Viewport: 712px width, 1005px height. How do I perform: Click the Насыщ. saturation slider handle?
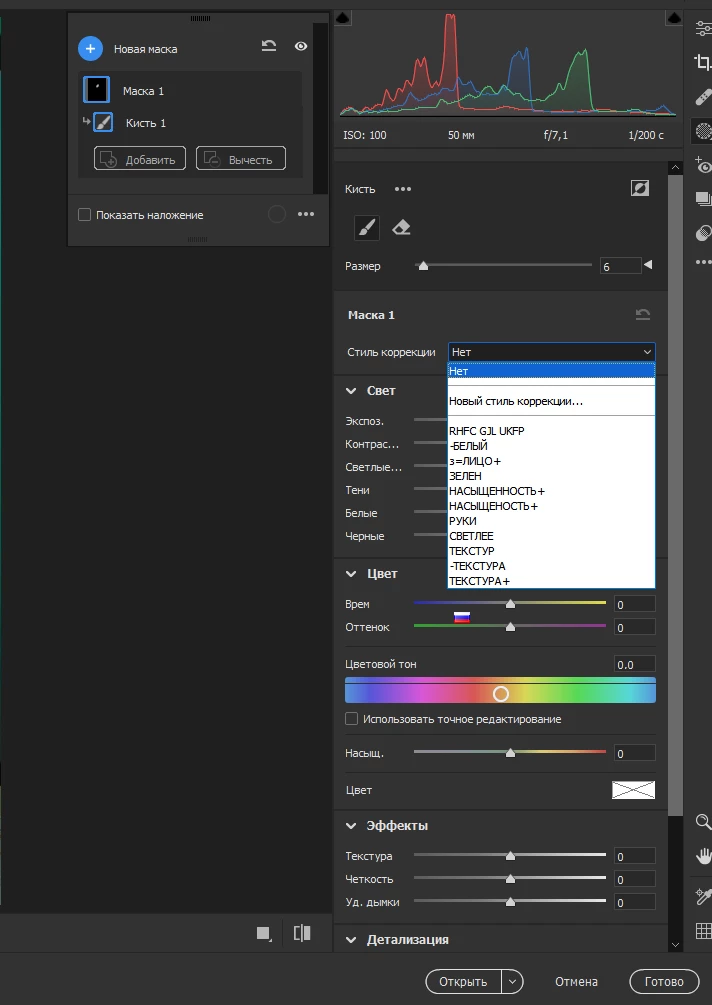(510, 753)
